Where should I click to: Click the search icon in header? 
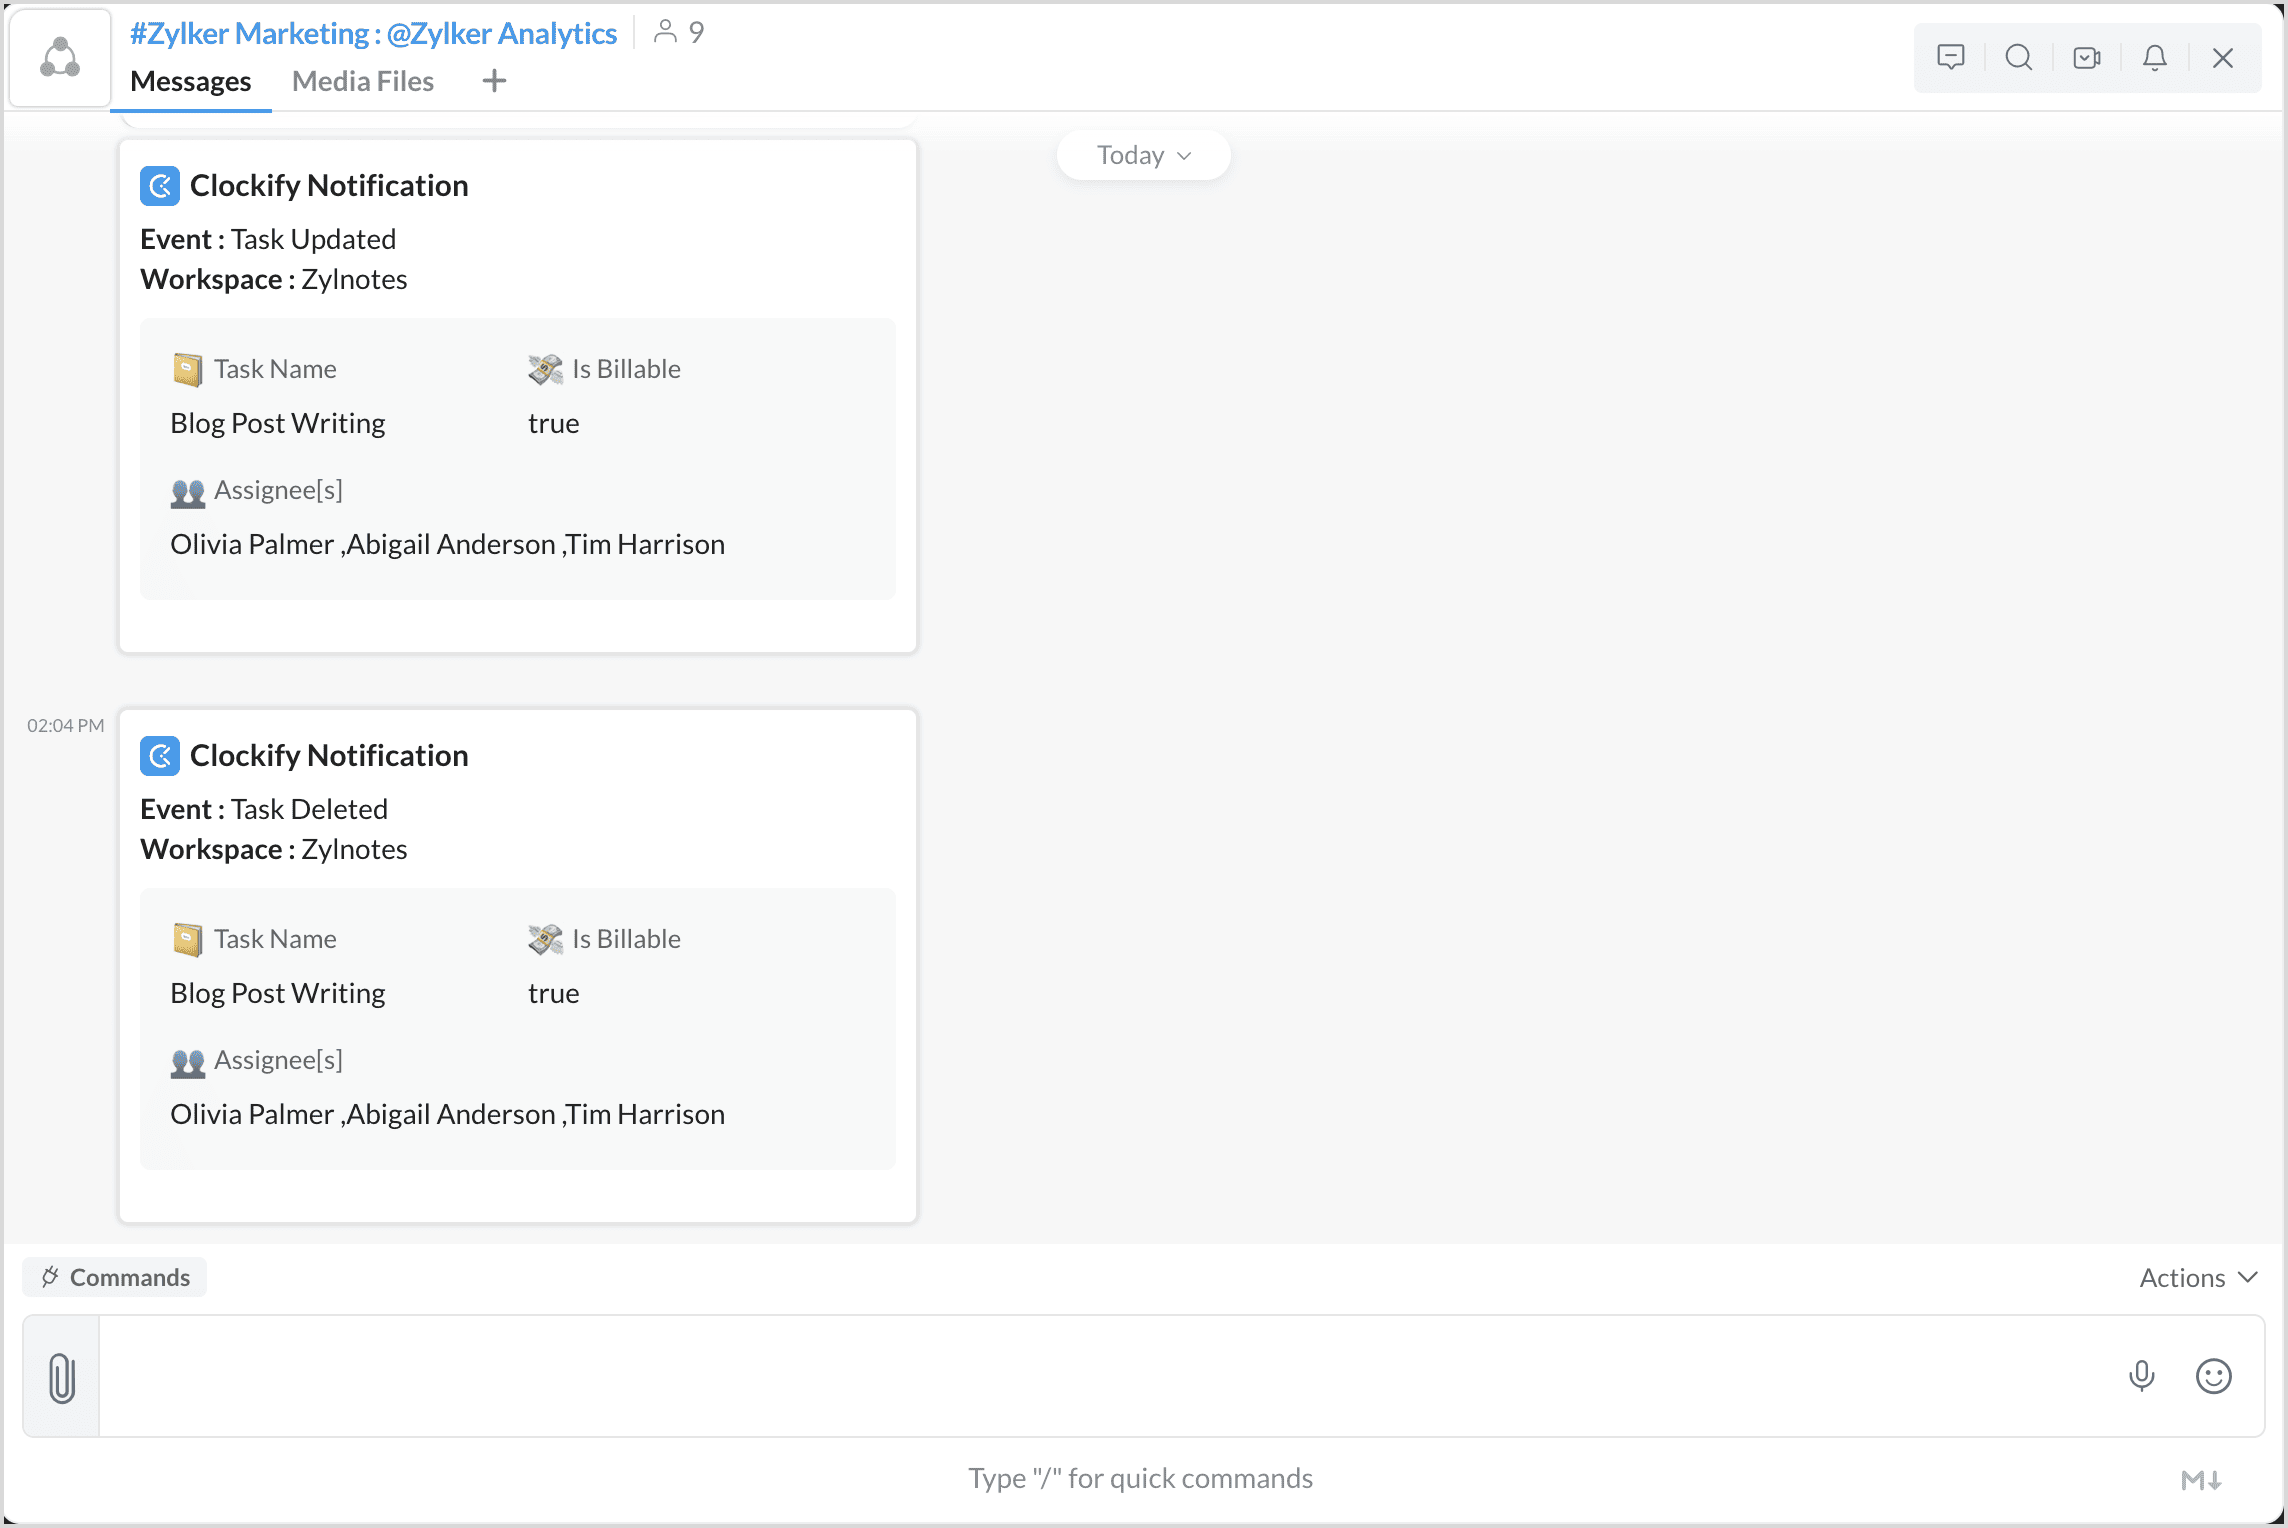[x=2018, y=58]
